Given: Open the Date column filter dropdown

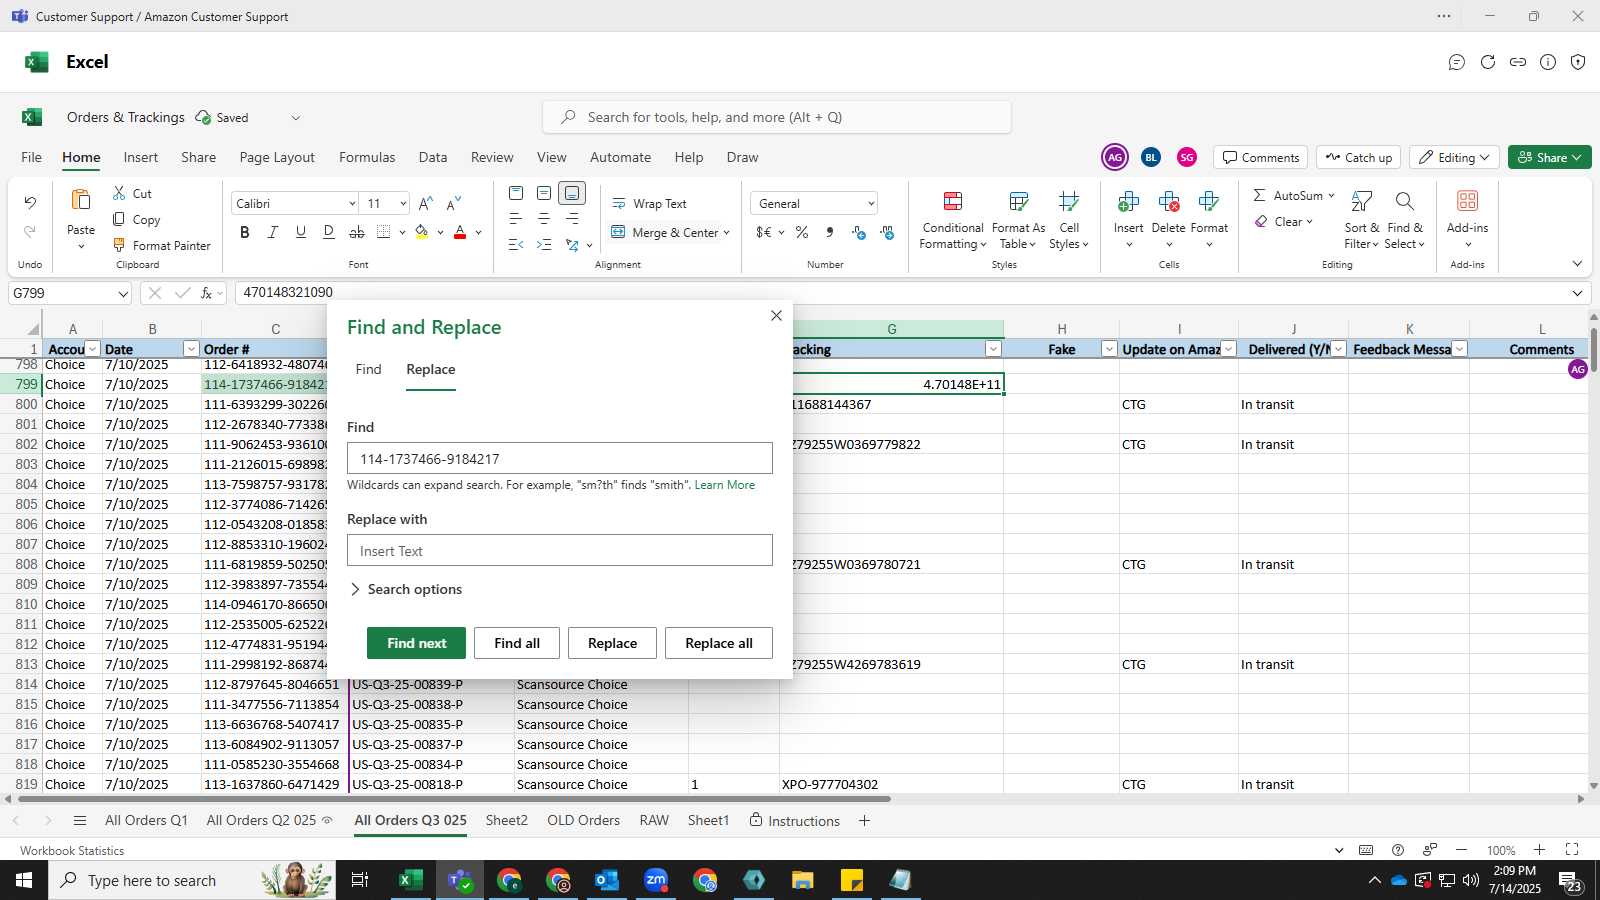Looking at the screenshot, I should coord(191,349).
